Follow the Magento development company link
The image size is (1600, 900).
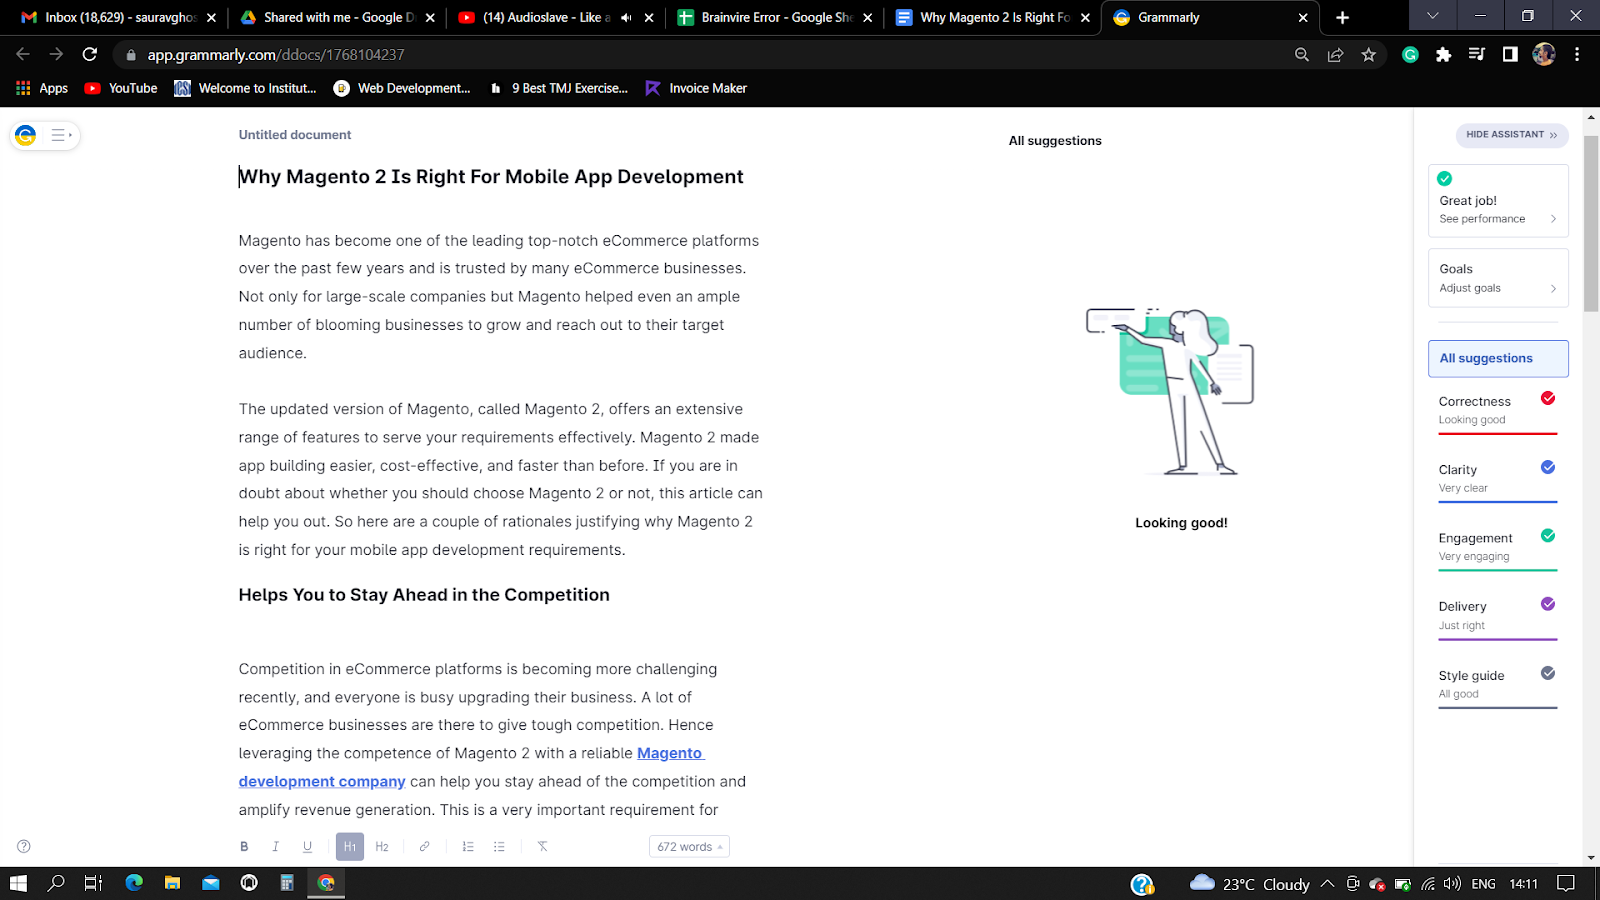coord(471,767)
